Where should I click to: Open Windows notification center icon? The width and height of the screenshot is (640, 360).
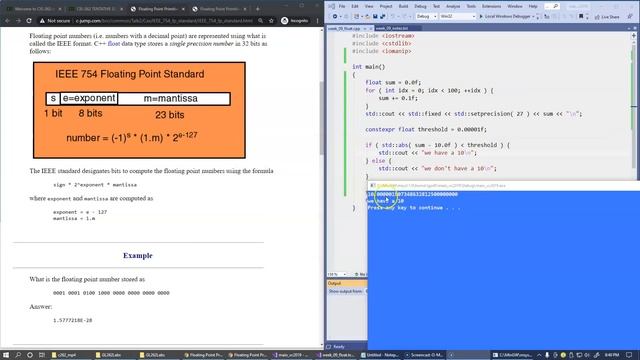[629, 355]
